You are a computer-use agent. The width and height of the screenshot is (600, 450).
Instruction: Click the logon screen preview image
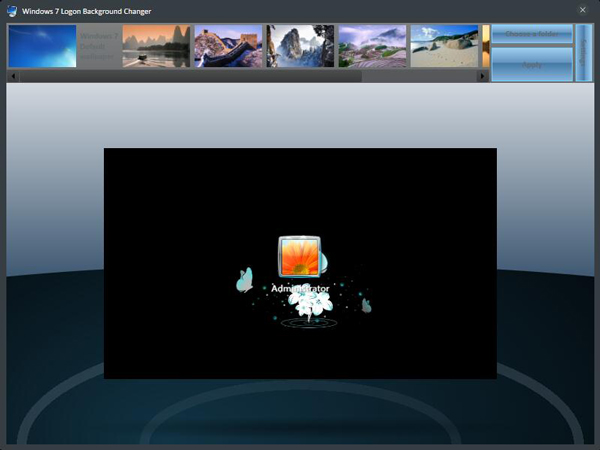[x=300, y=263]
